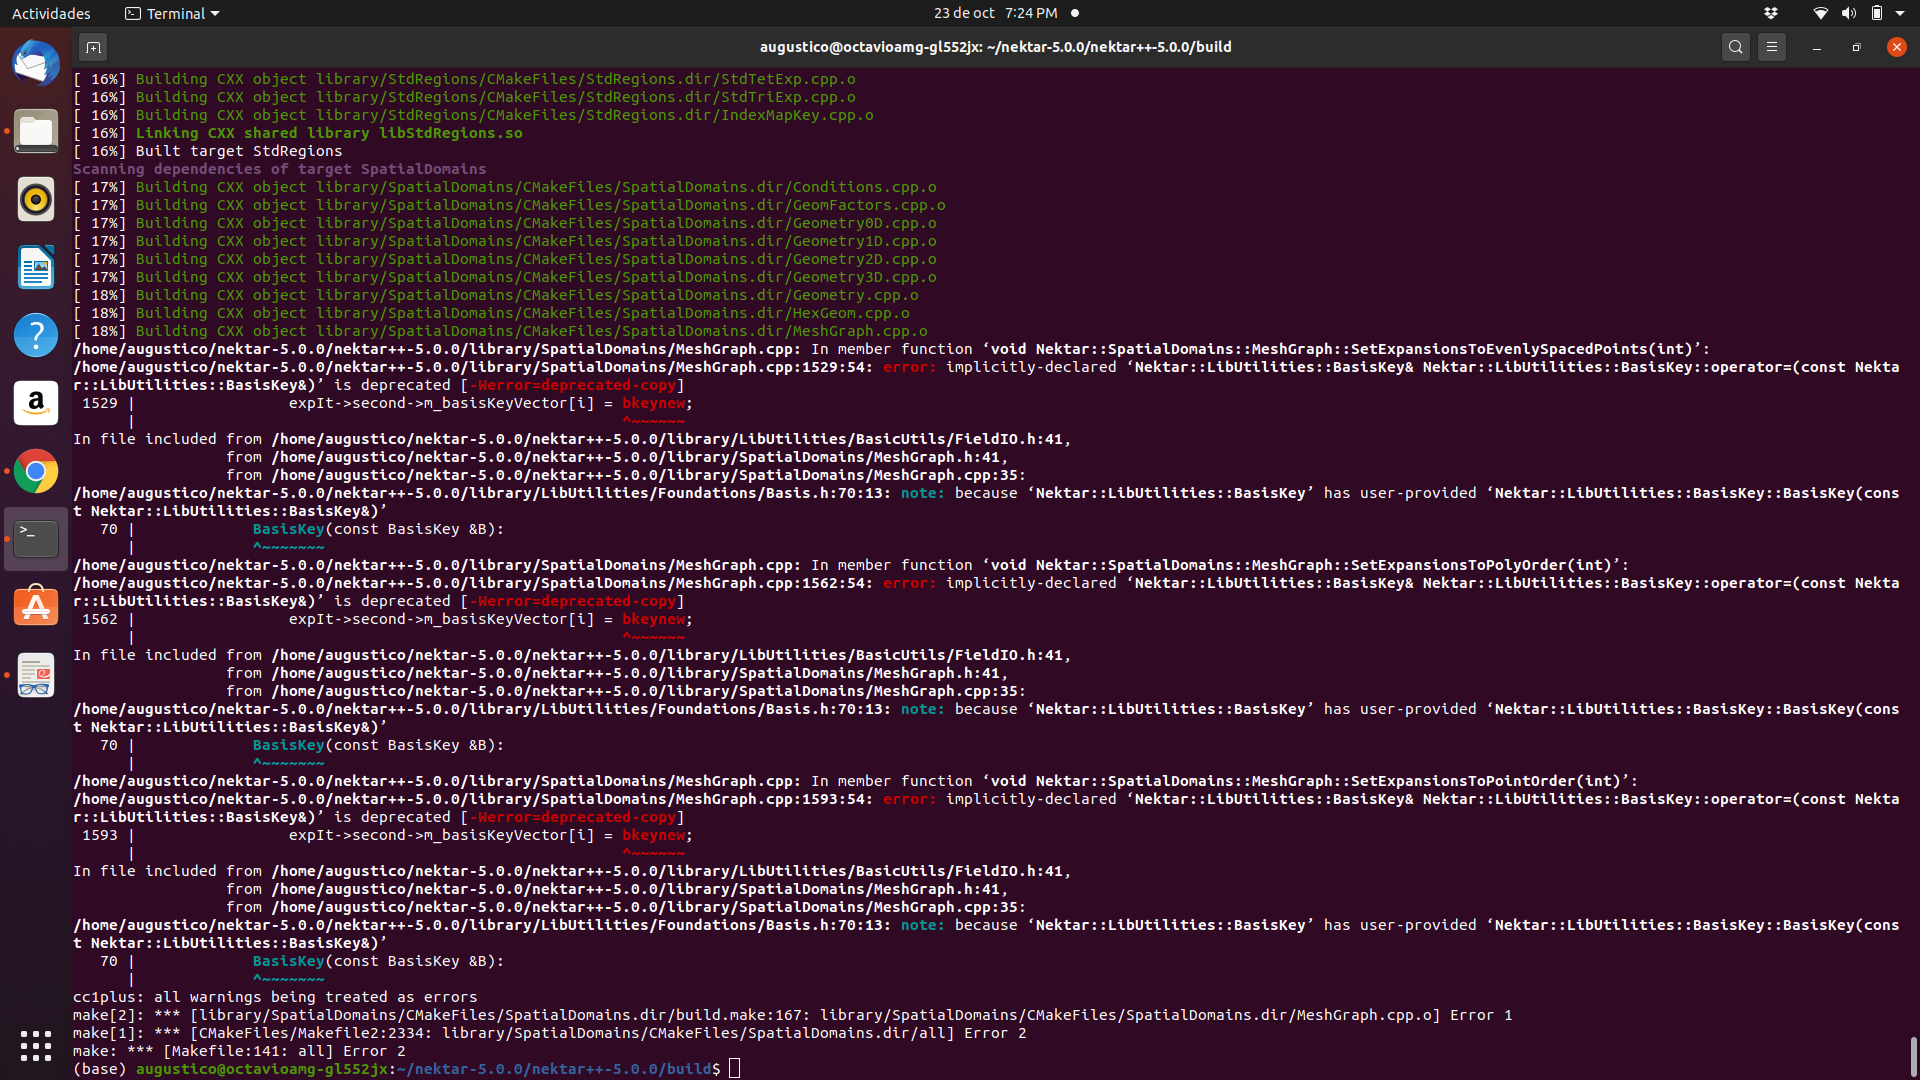
Task: Launch Thunderbird mail from the dock
Action: [36, 64]
